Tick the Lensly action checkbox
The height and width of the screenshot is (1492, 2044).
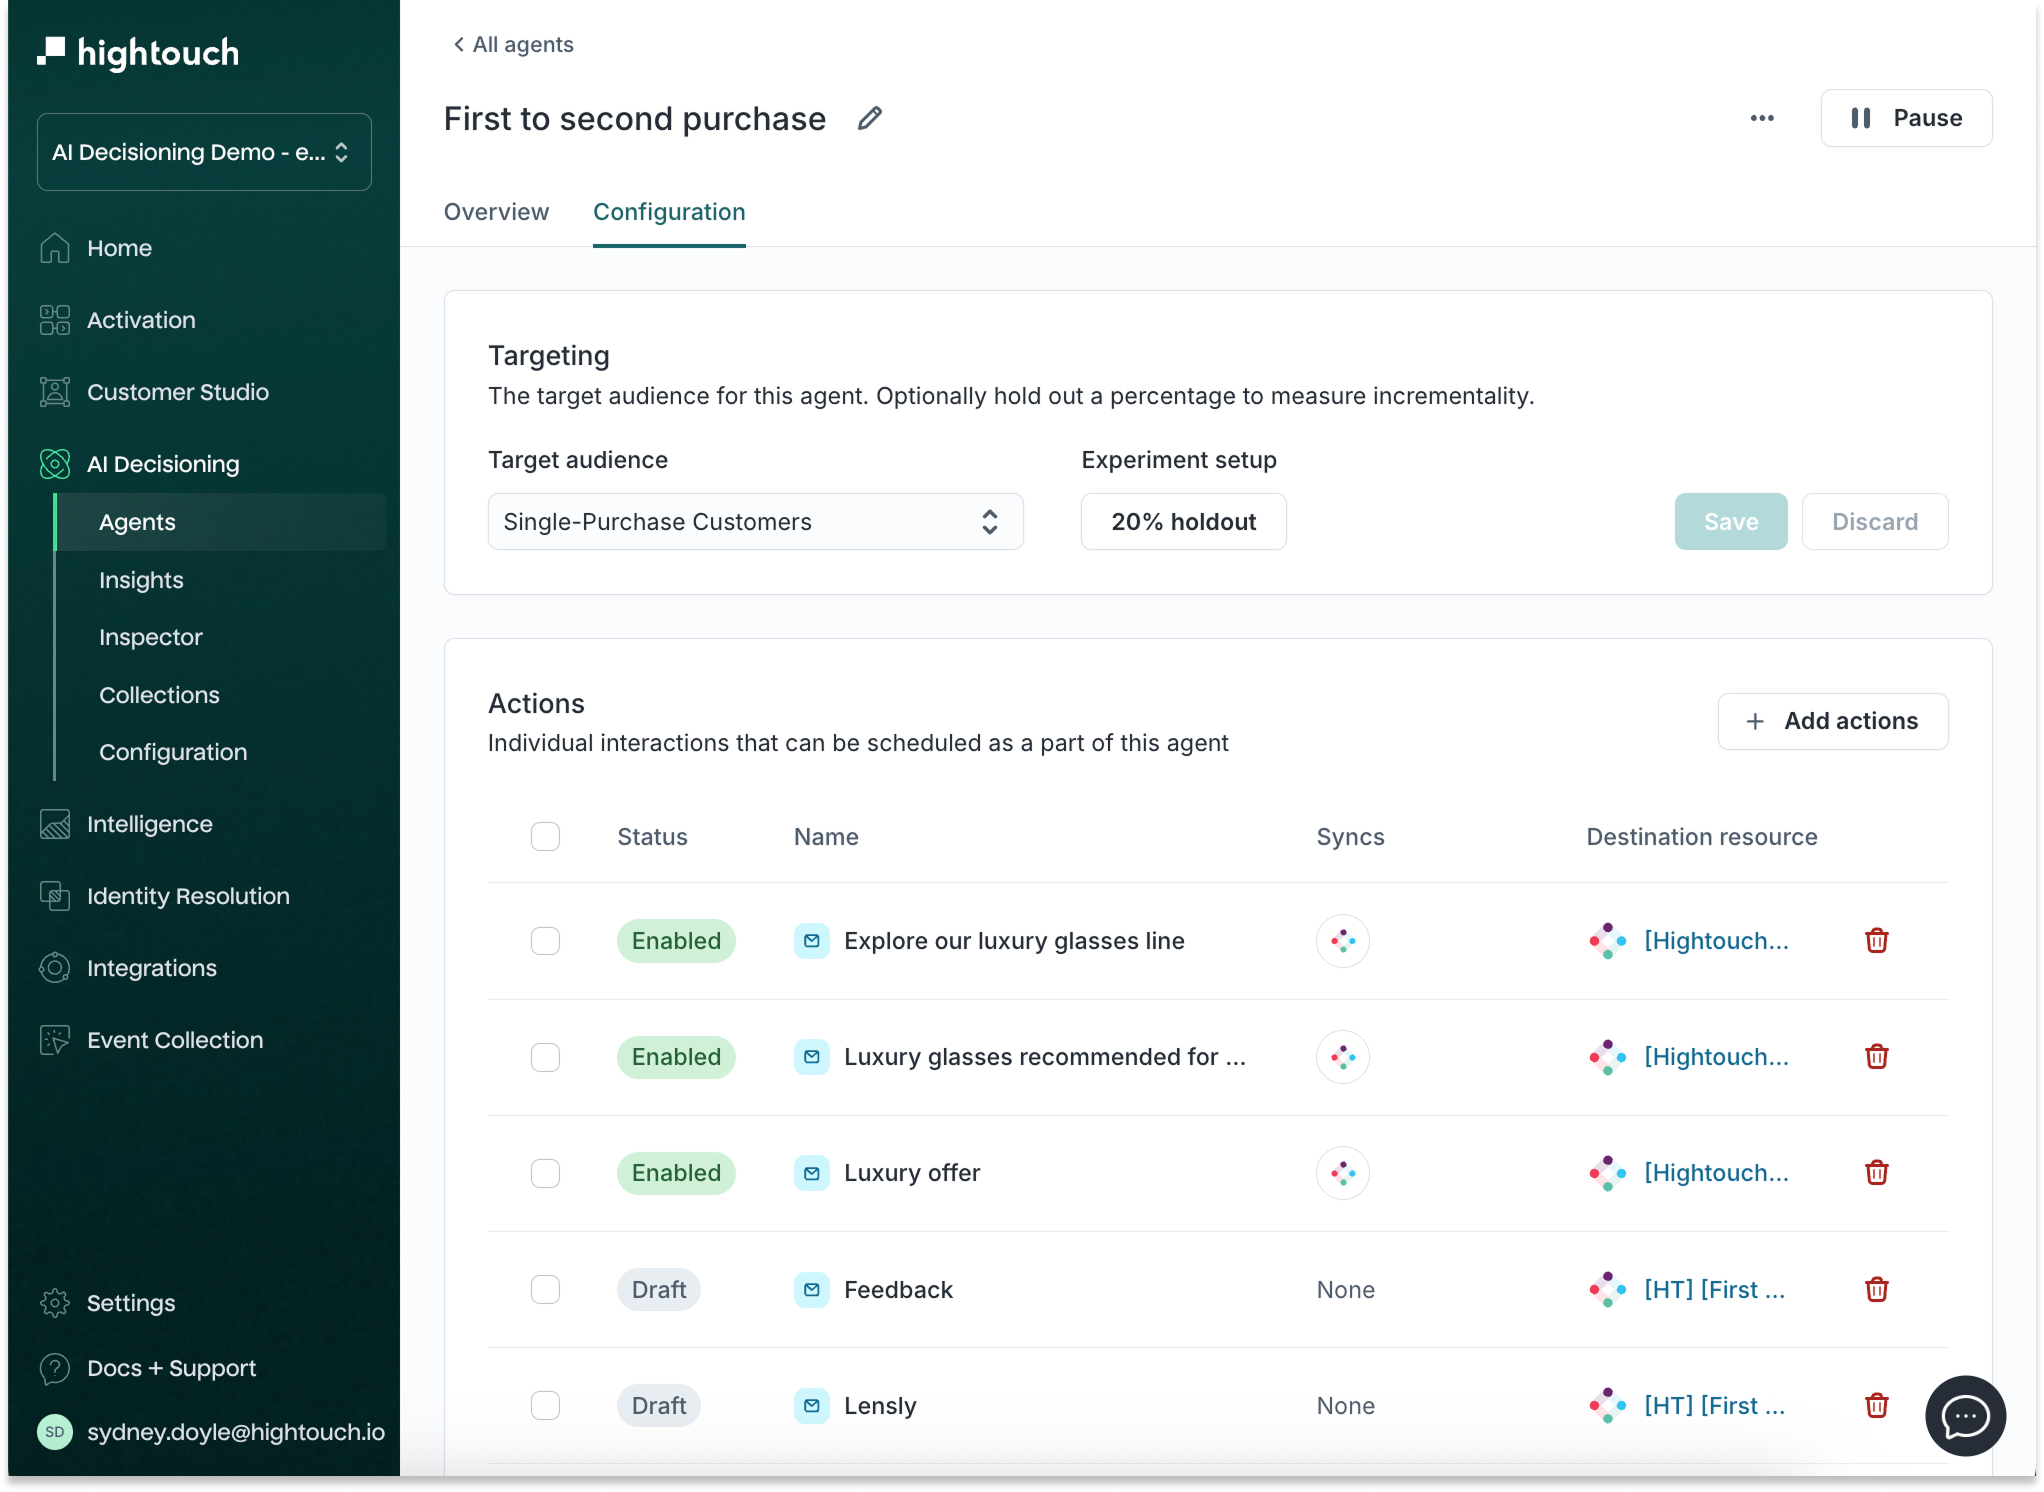tap(545, 1405)
